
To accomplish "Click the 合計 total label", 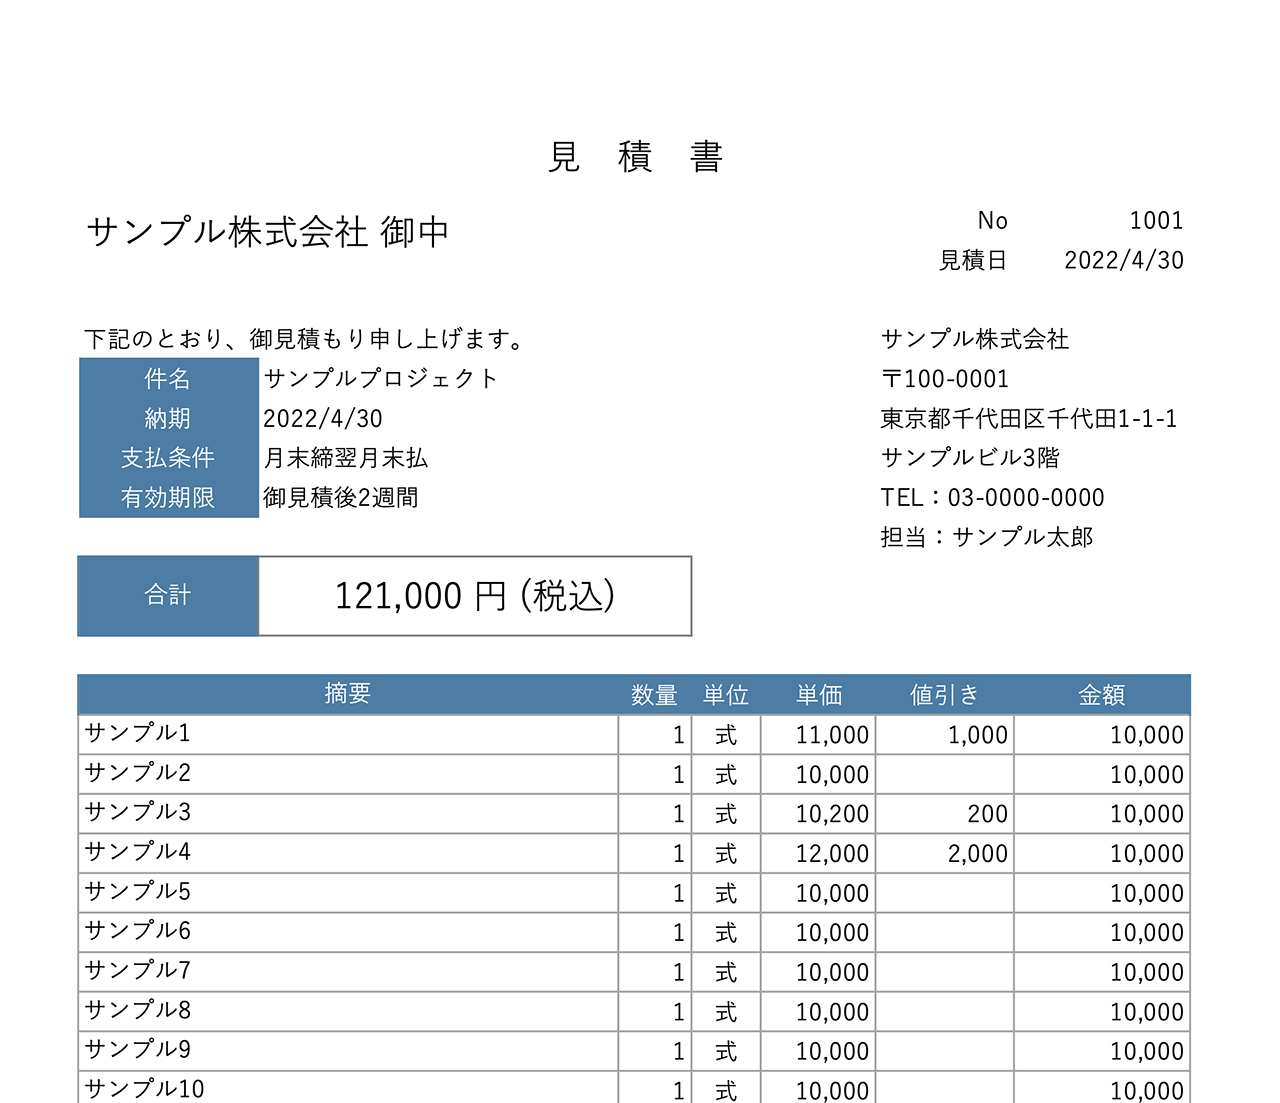I will click(x=167, y=595).
